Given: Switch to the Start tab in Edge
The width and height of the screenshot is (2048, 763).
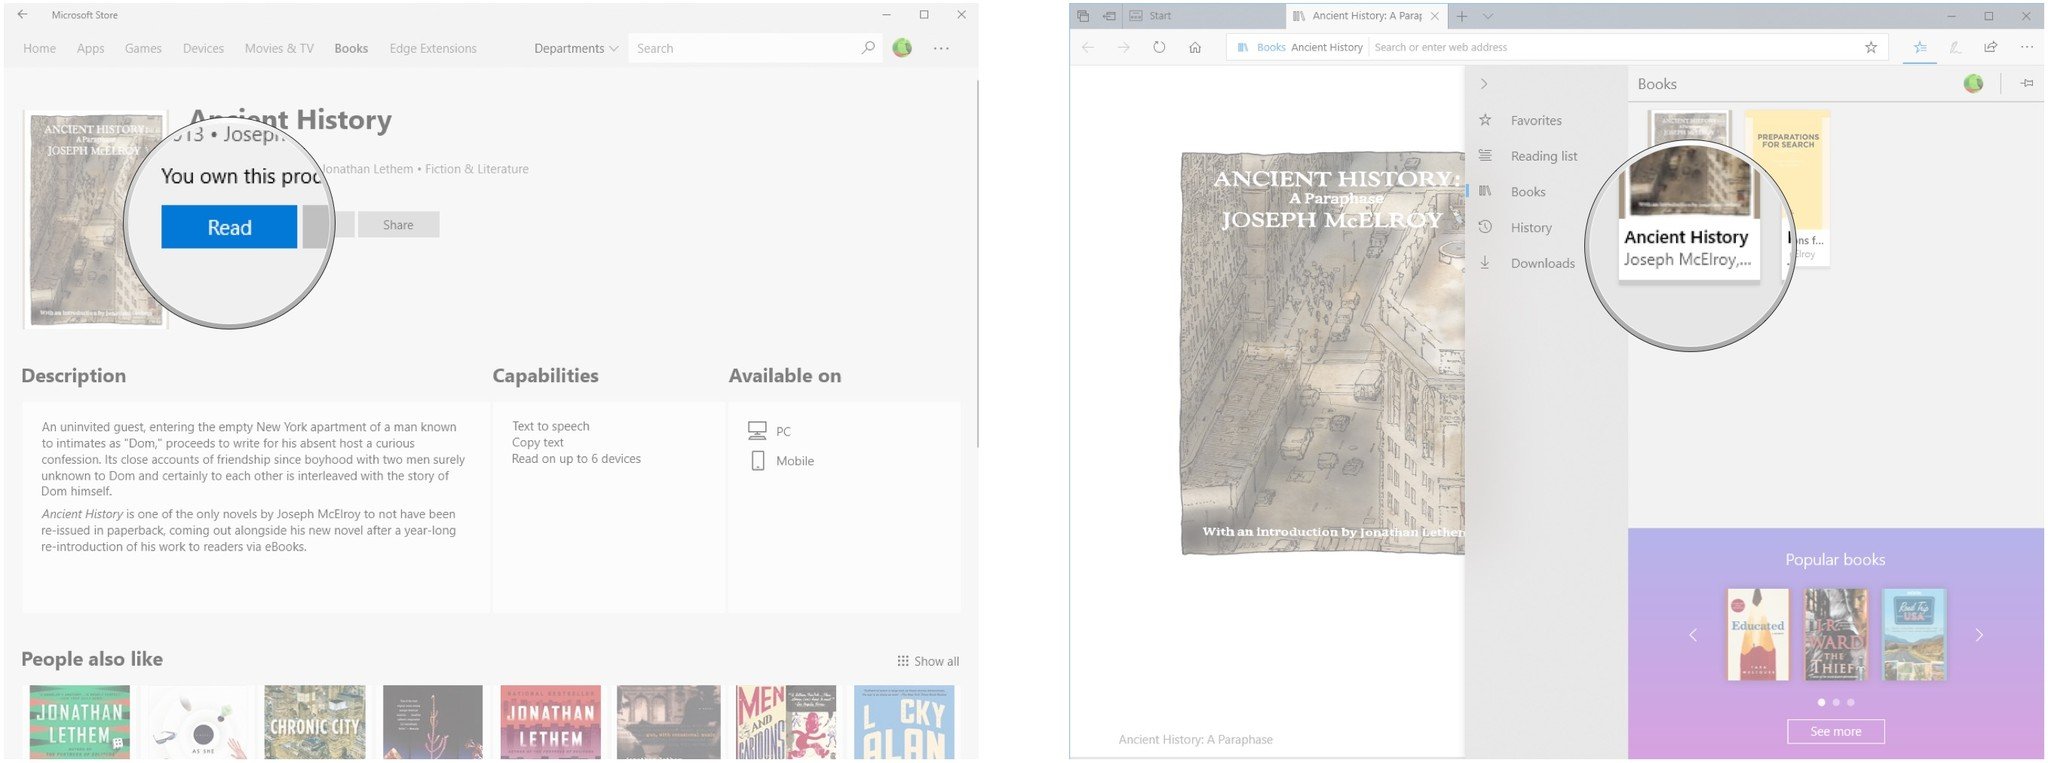Looking at the screenshot, I should tap(1206, 16).
